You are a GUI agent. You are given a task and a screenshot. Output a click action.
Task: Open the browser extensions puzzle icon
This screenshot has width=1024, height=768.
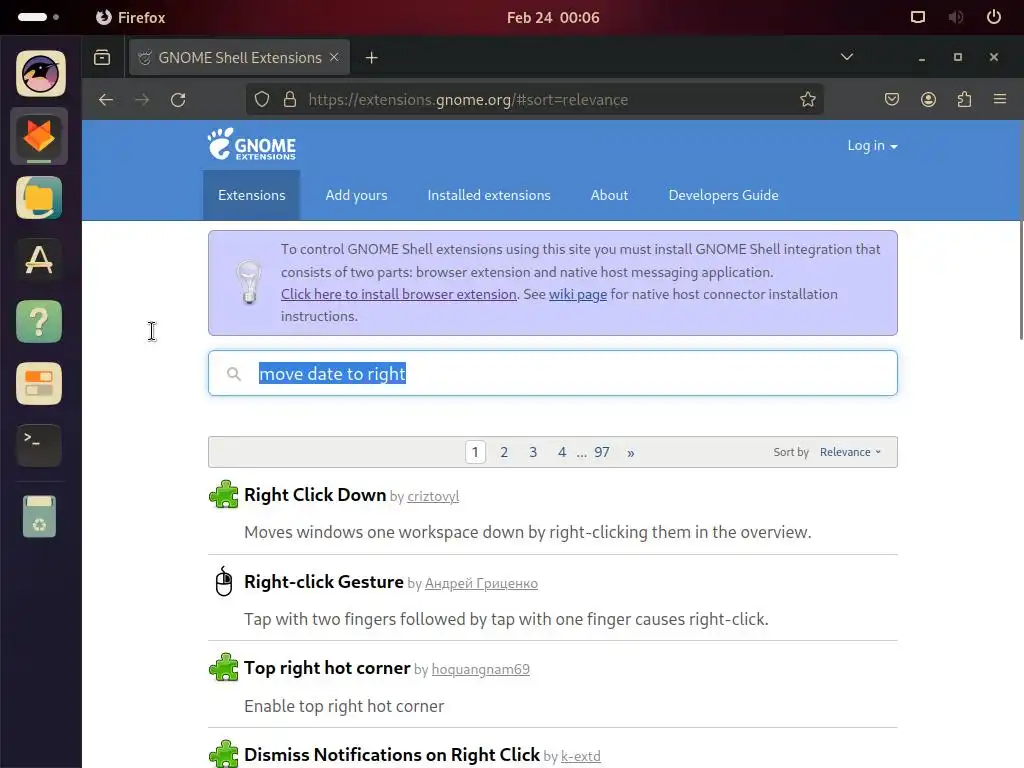(x=964, y=99)
